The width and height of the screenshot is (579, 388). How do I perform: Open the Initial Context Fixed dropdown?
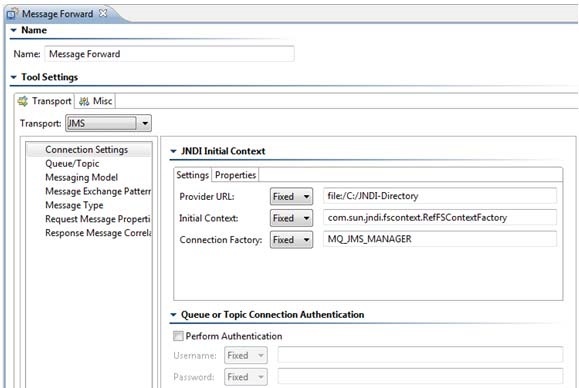tap(291, 218)
